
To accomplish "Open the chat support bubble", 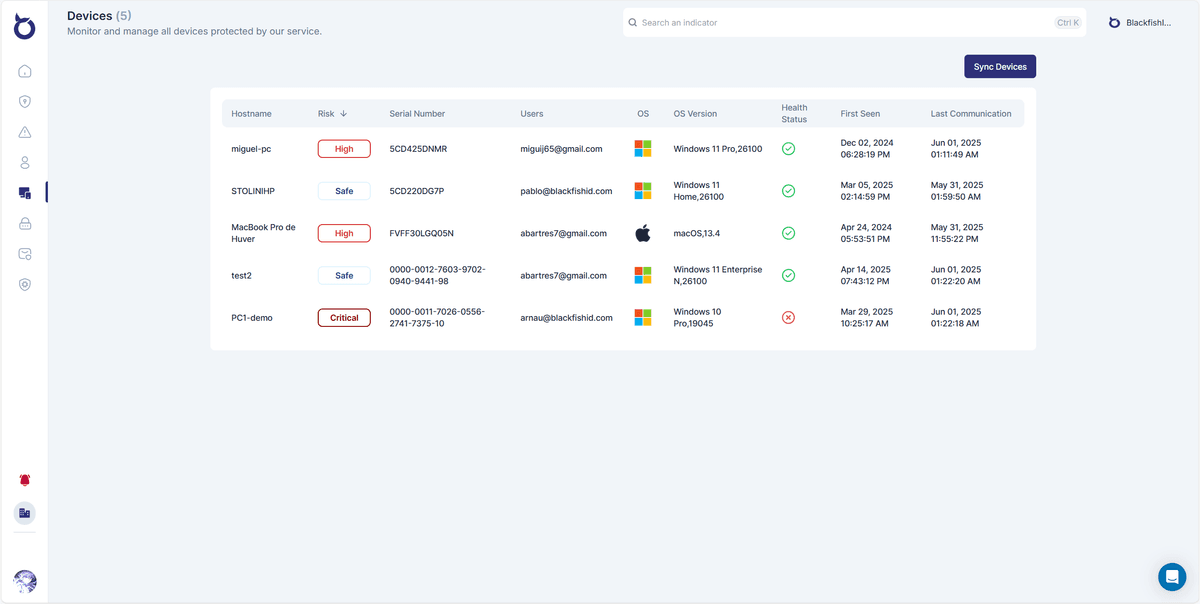I will [x=1172, y=577].
